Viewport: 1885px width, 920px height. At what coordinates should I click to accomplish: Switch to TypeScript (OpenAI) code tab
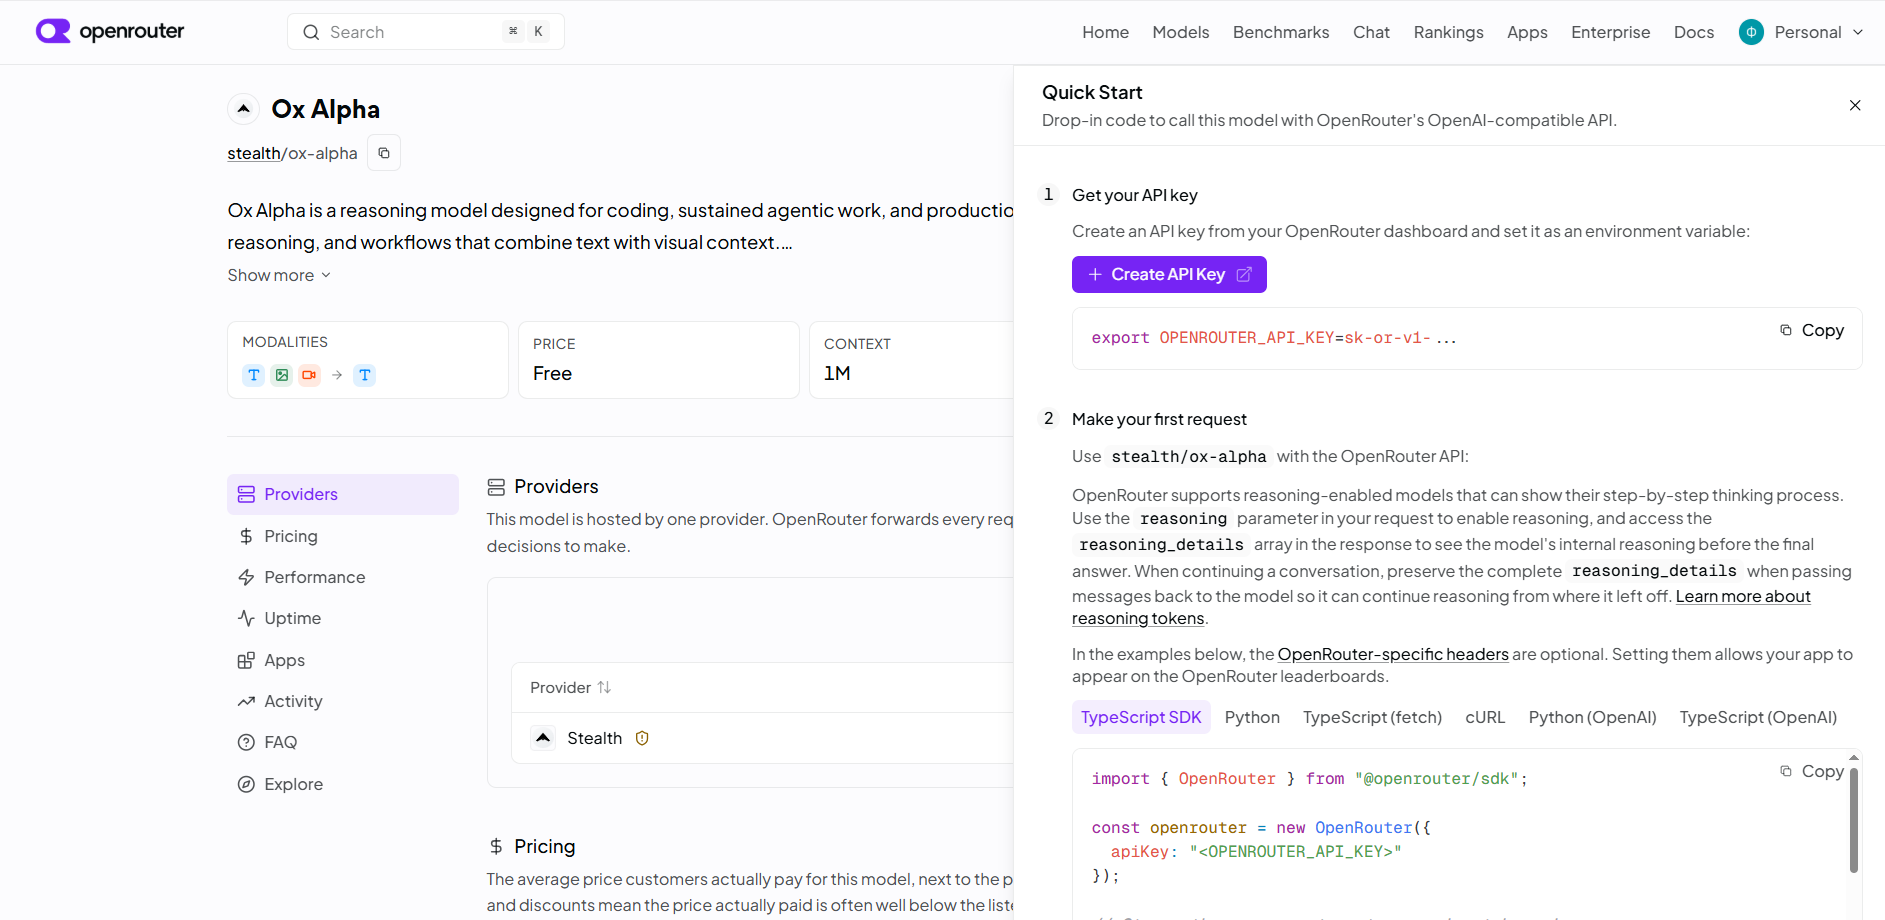pyautogui.click(x=1758, y=717)
